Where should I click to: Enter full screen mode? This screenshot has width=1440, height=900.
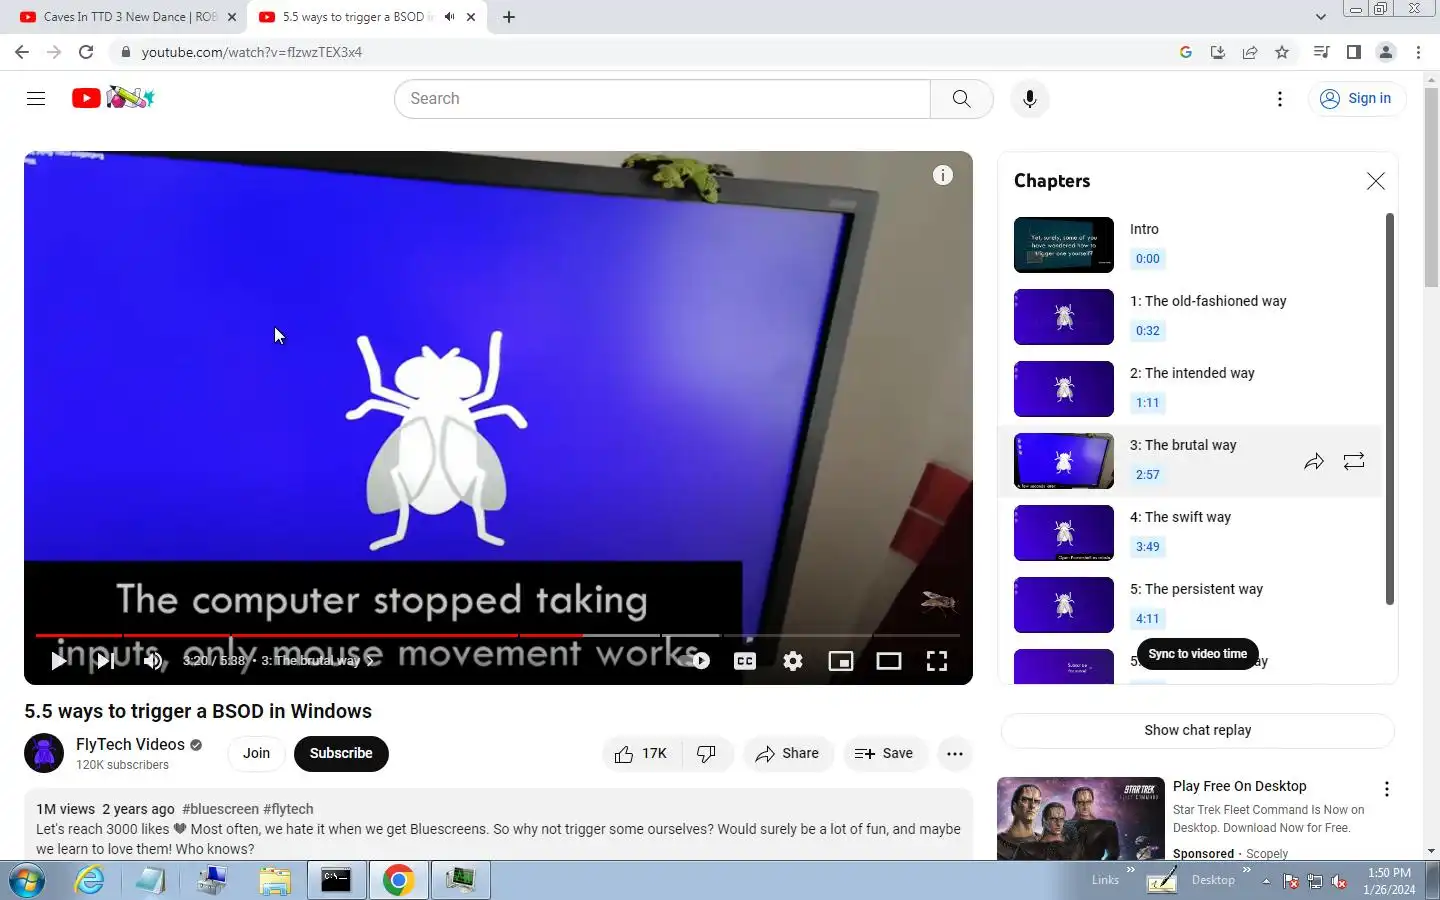[x=937, y=660]
